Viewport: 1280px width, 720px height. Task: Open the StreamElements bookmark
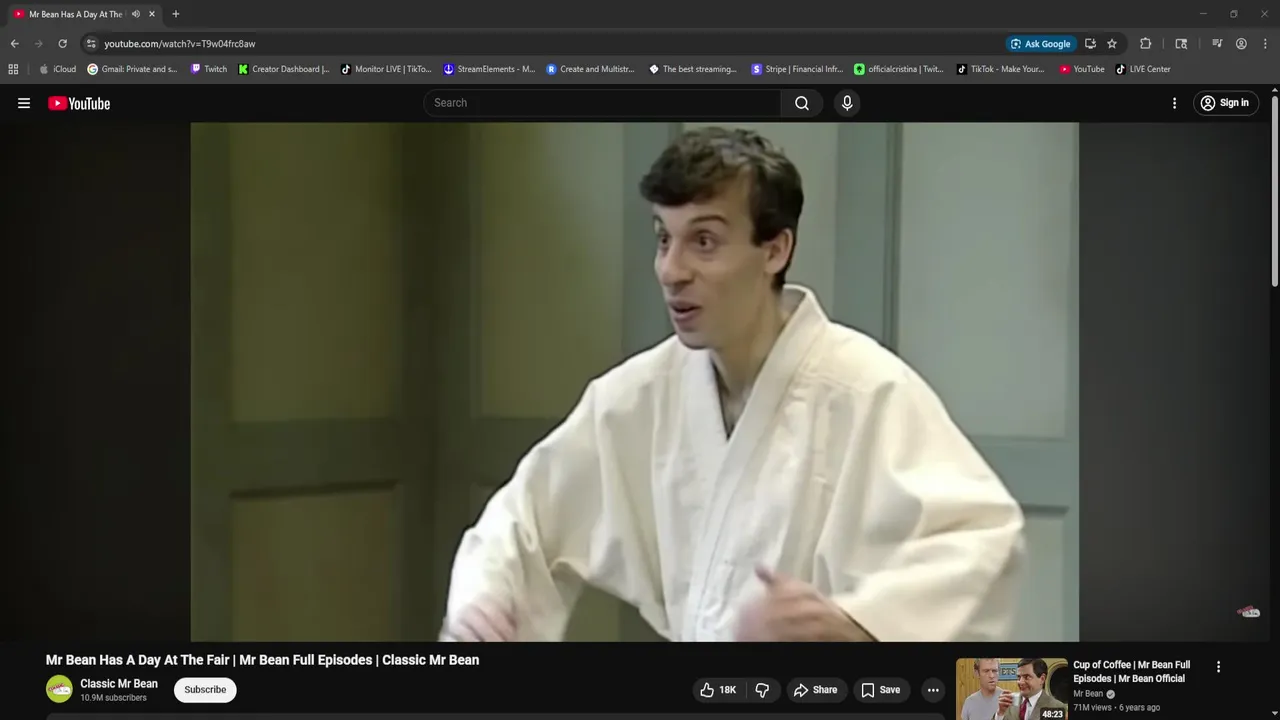coord(489,69)
